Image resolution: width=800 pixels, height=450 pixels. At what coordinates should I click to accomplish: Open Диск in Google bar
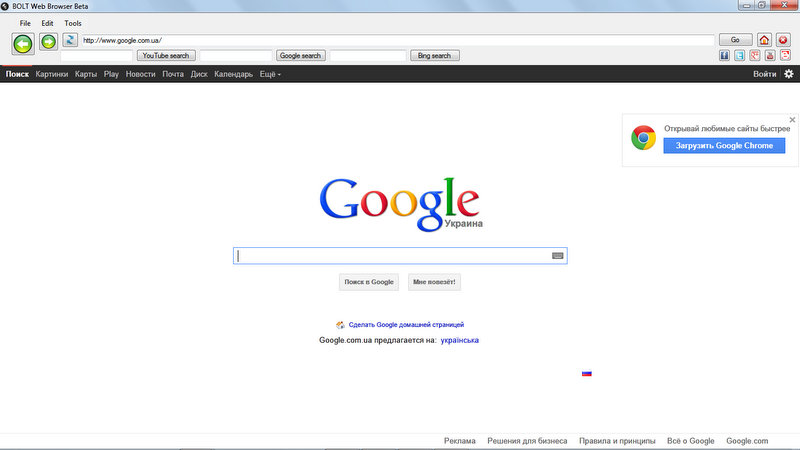tap(199, 74)
